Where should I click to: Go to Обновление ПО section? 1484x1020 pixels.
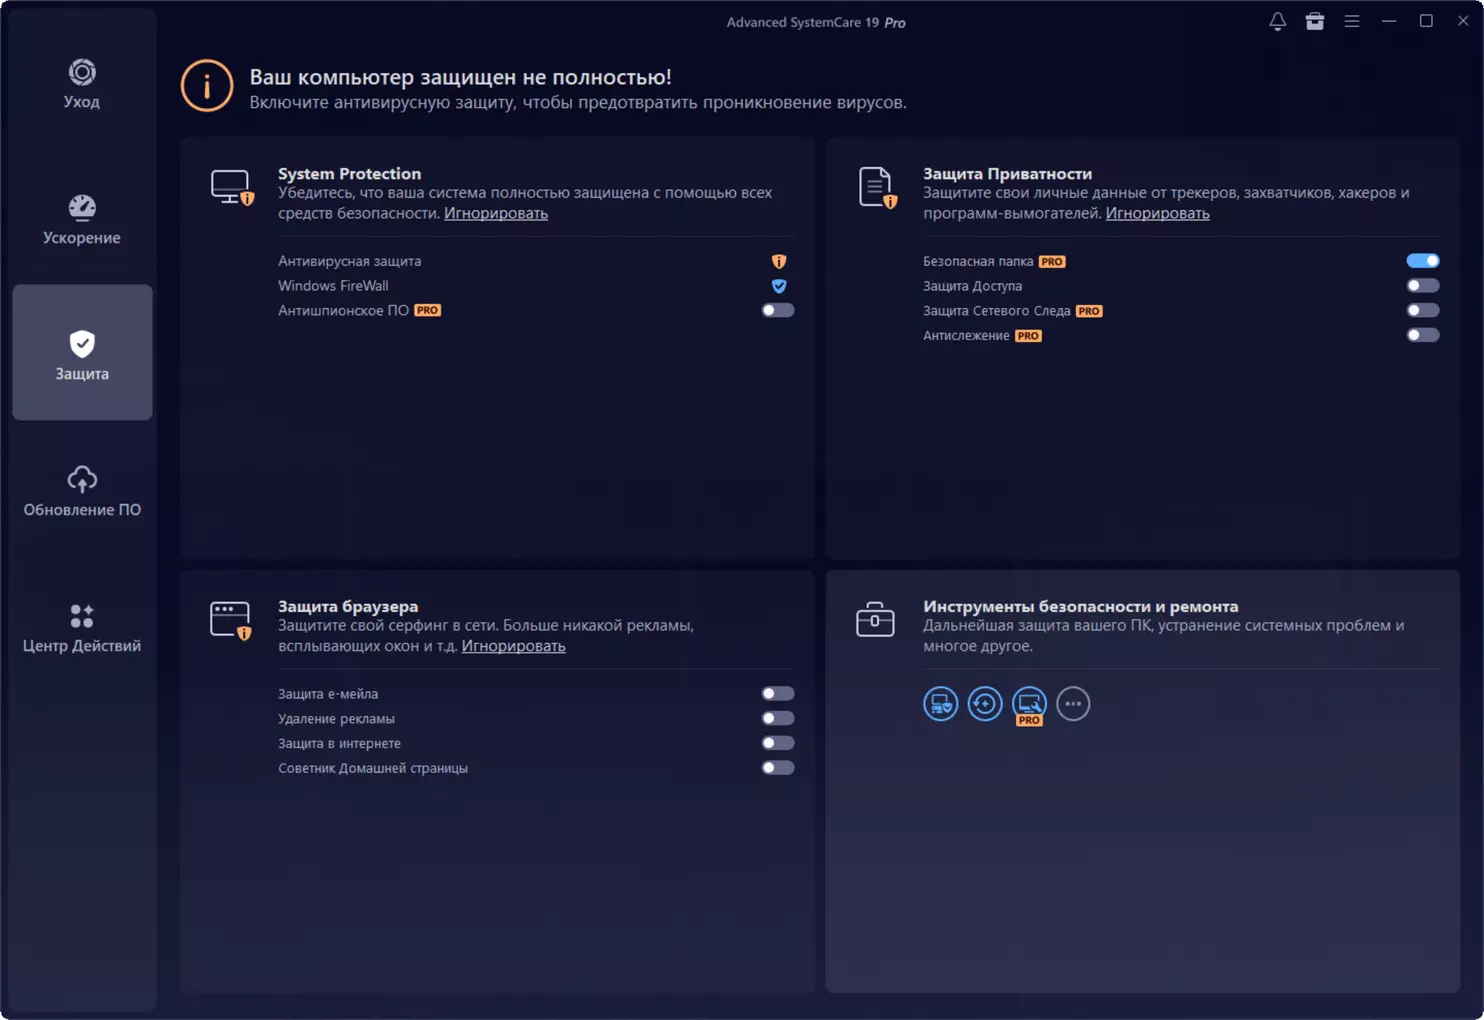(x=82, y=492)
